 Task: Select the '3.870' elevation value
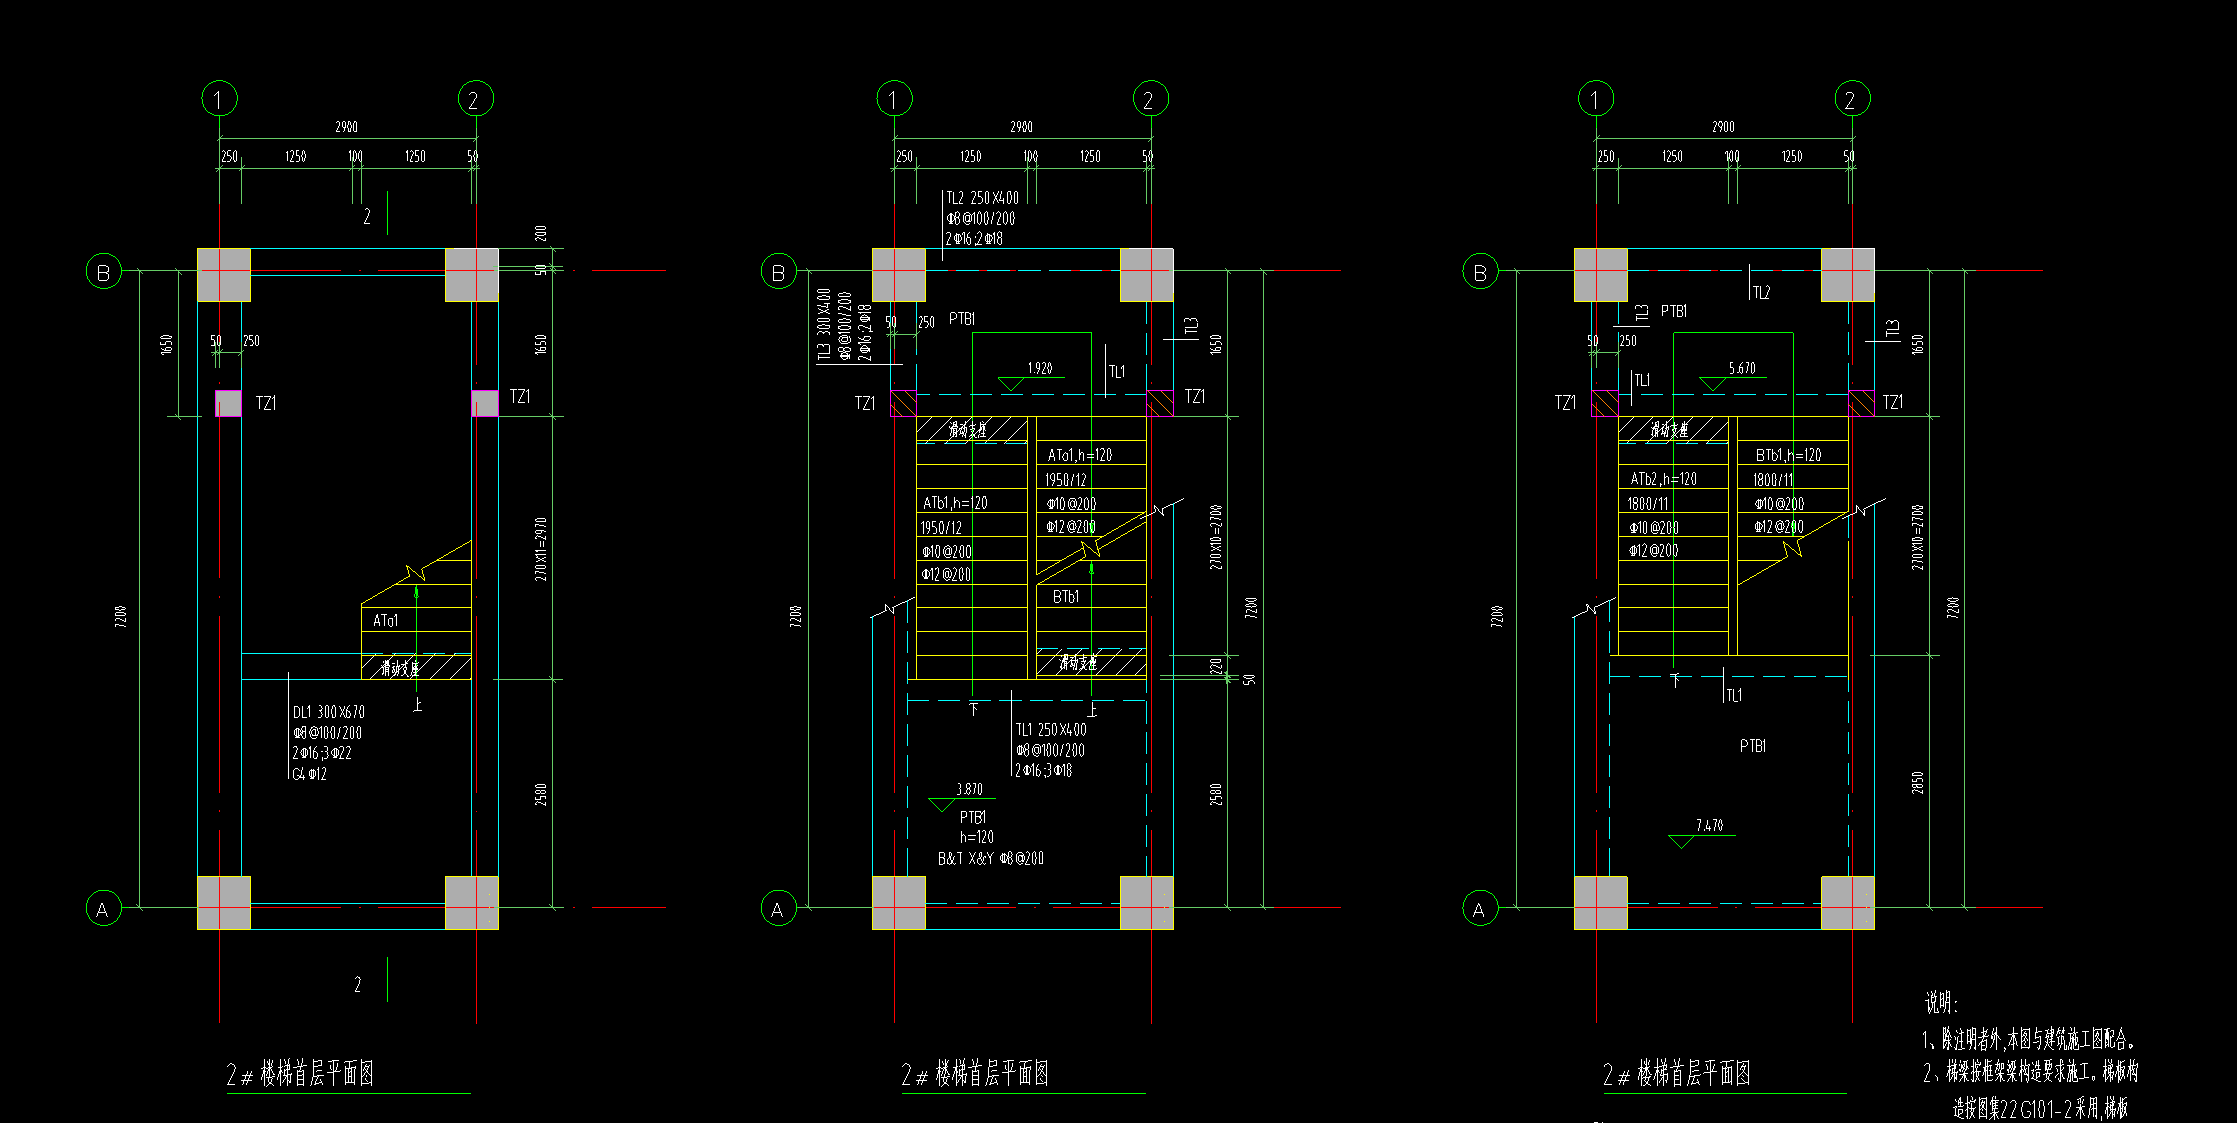click(x=969, y=789)
